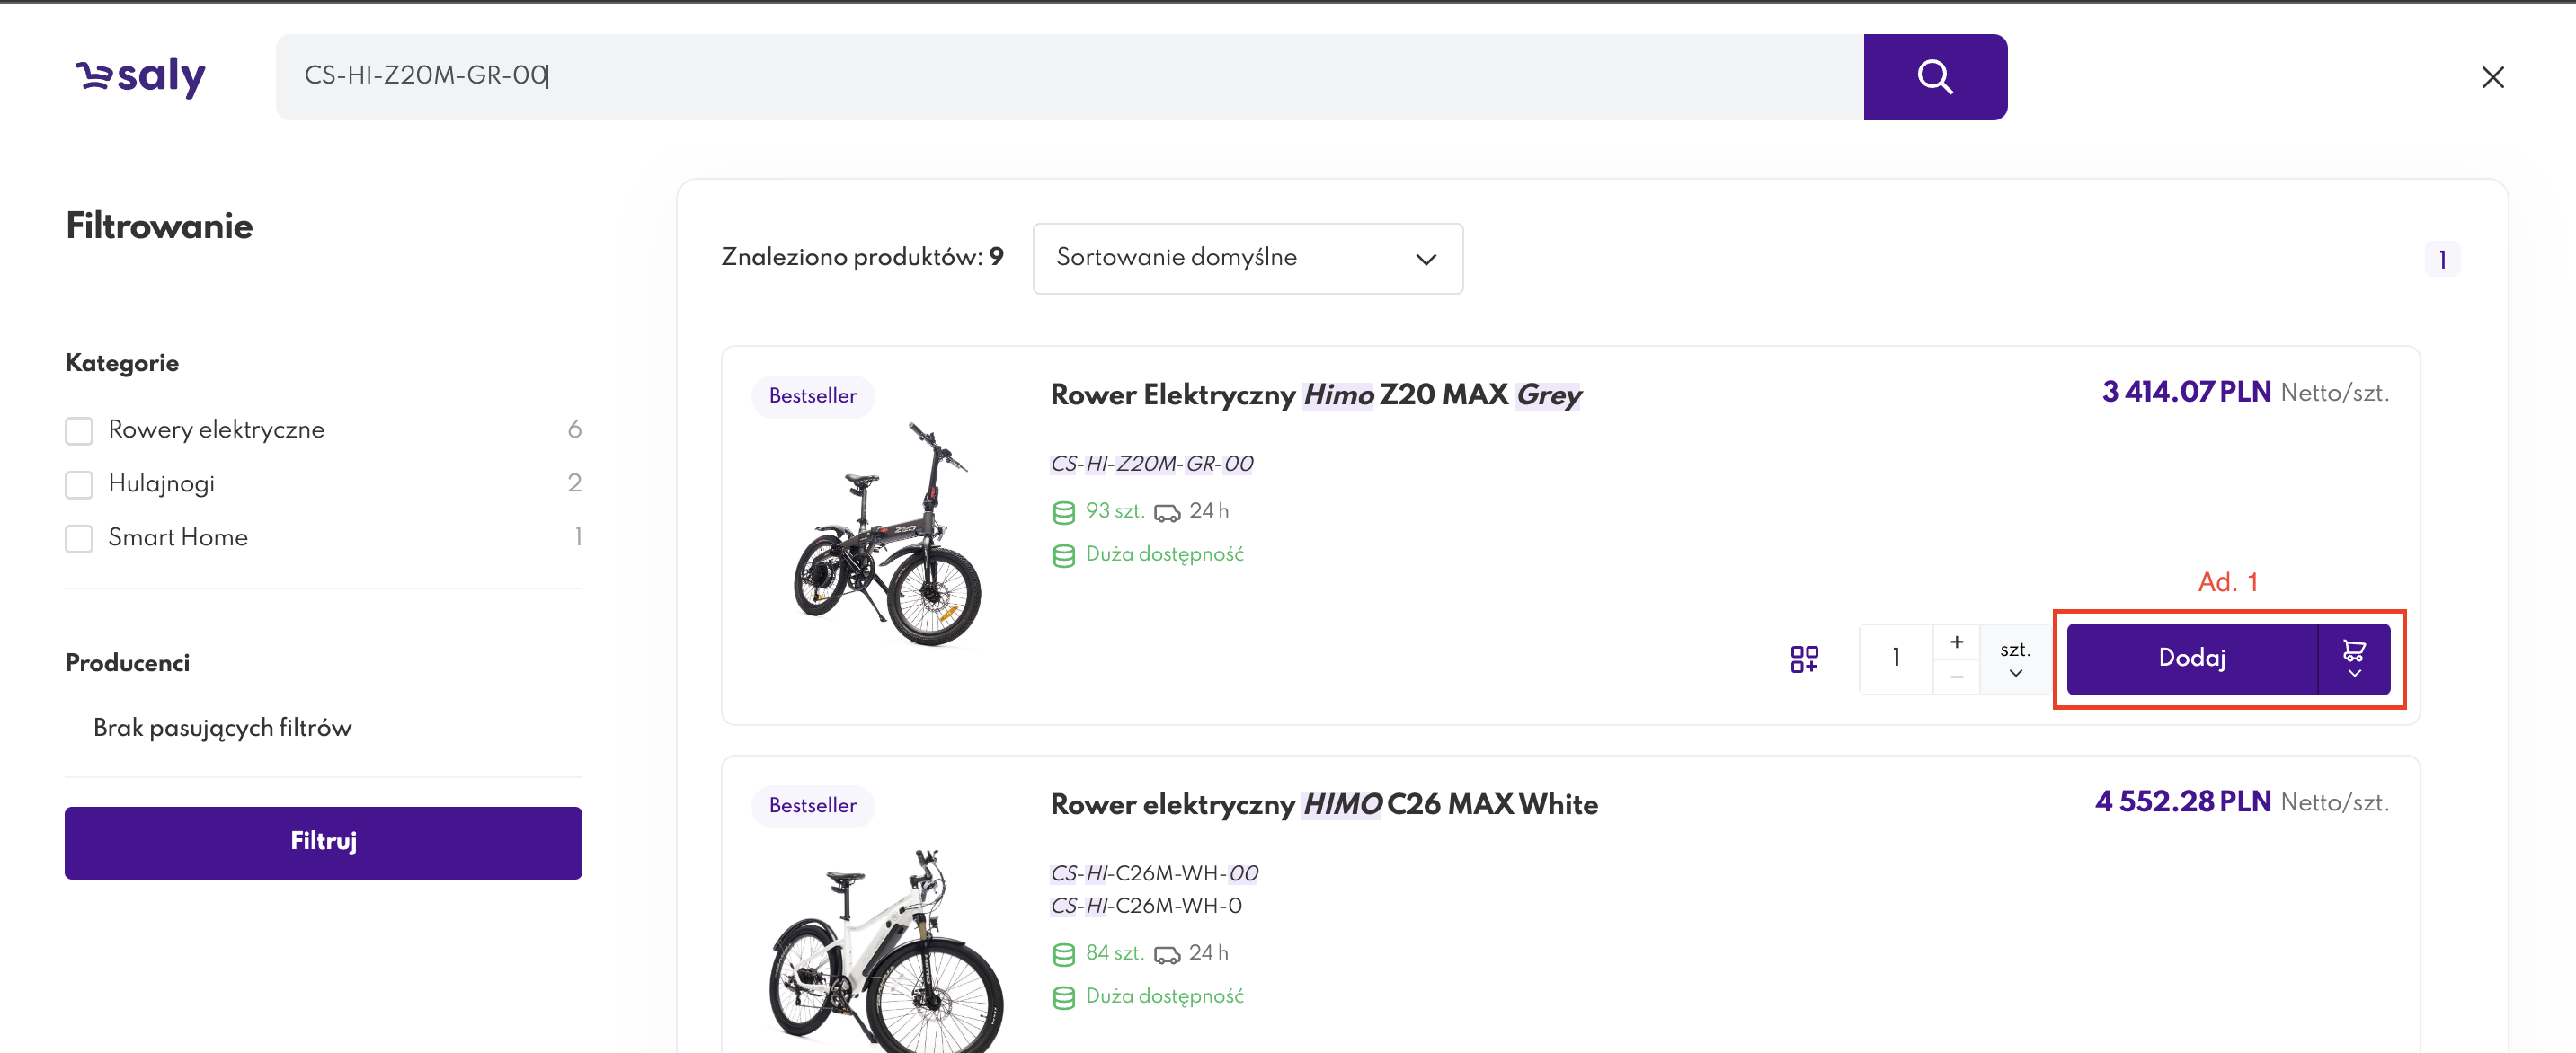Image resolution: width=2576 pixels, height=1053 pixels.
Task: Click the magnifier search button
Action: click(1934, 77)
